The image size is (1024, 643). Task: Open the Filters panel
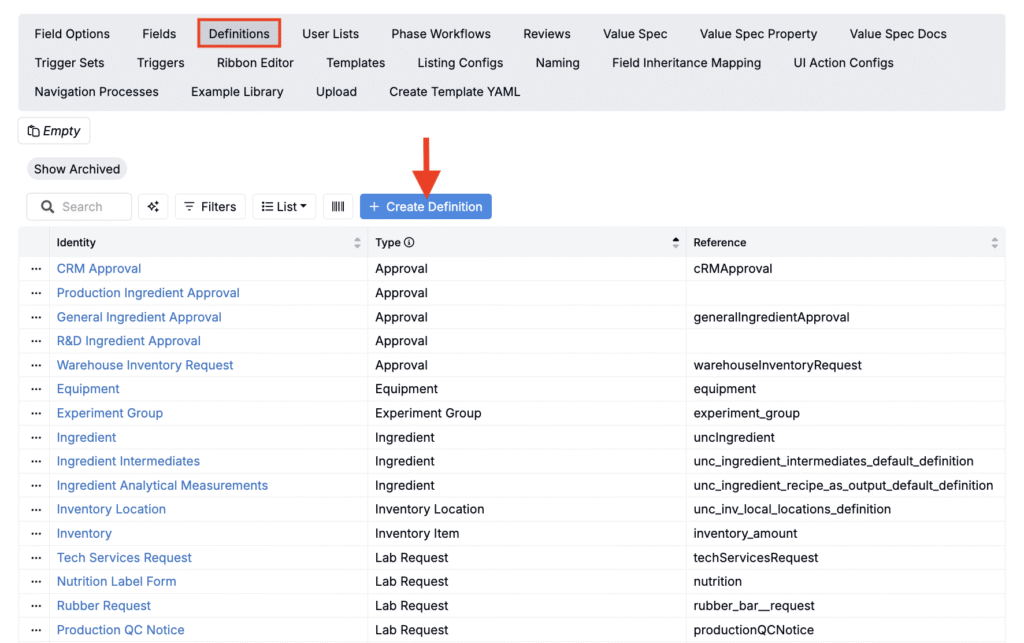[x=210, y=207]
